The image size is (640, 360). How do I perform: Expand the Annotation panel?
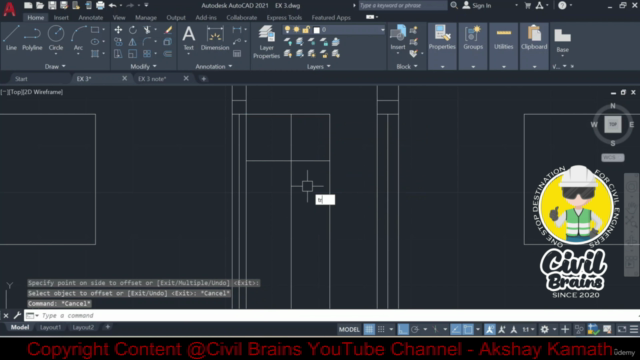pyautogui.click(x=213, y=66)
